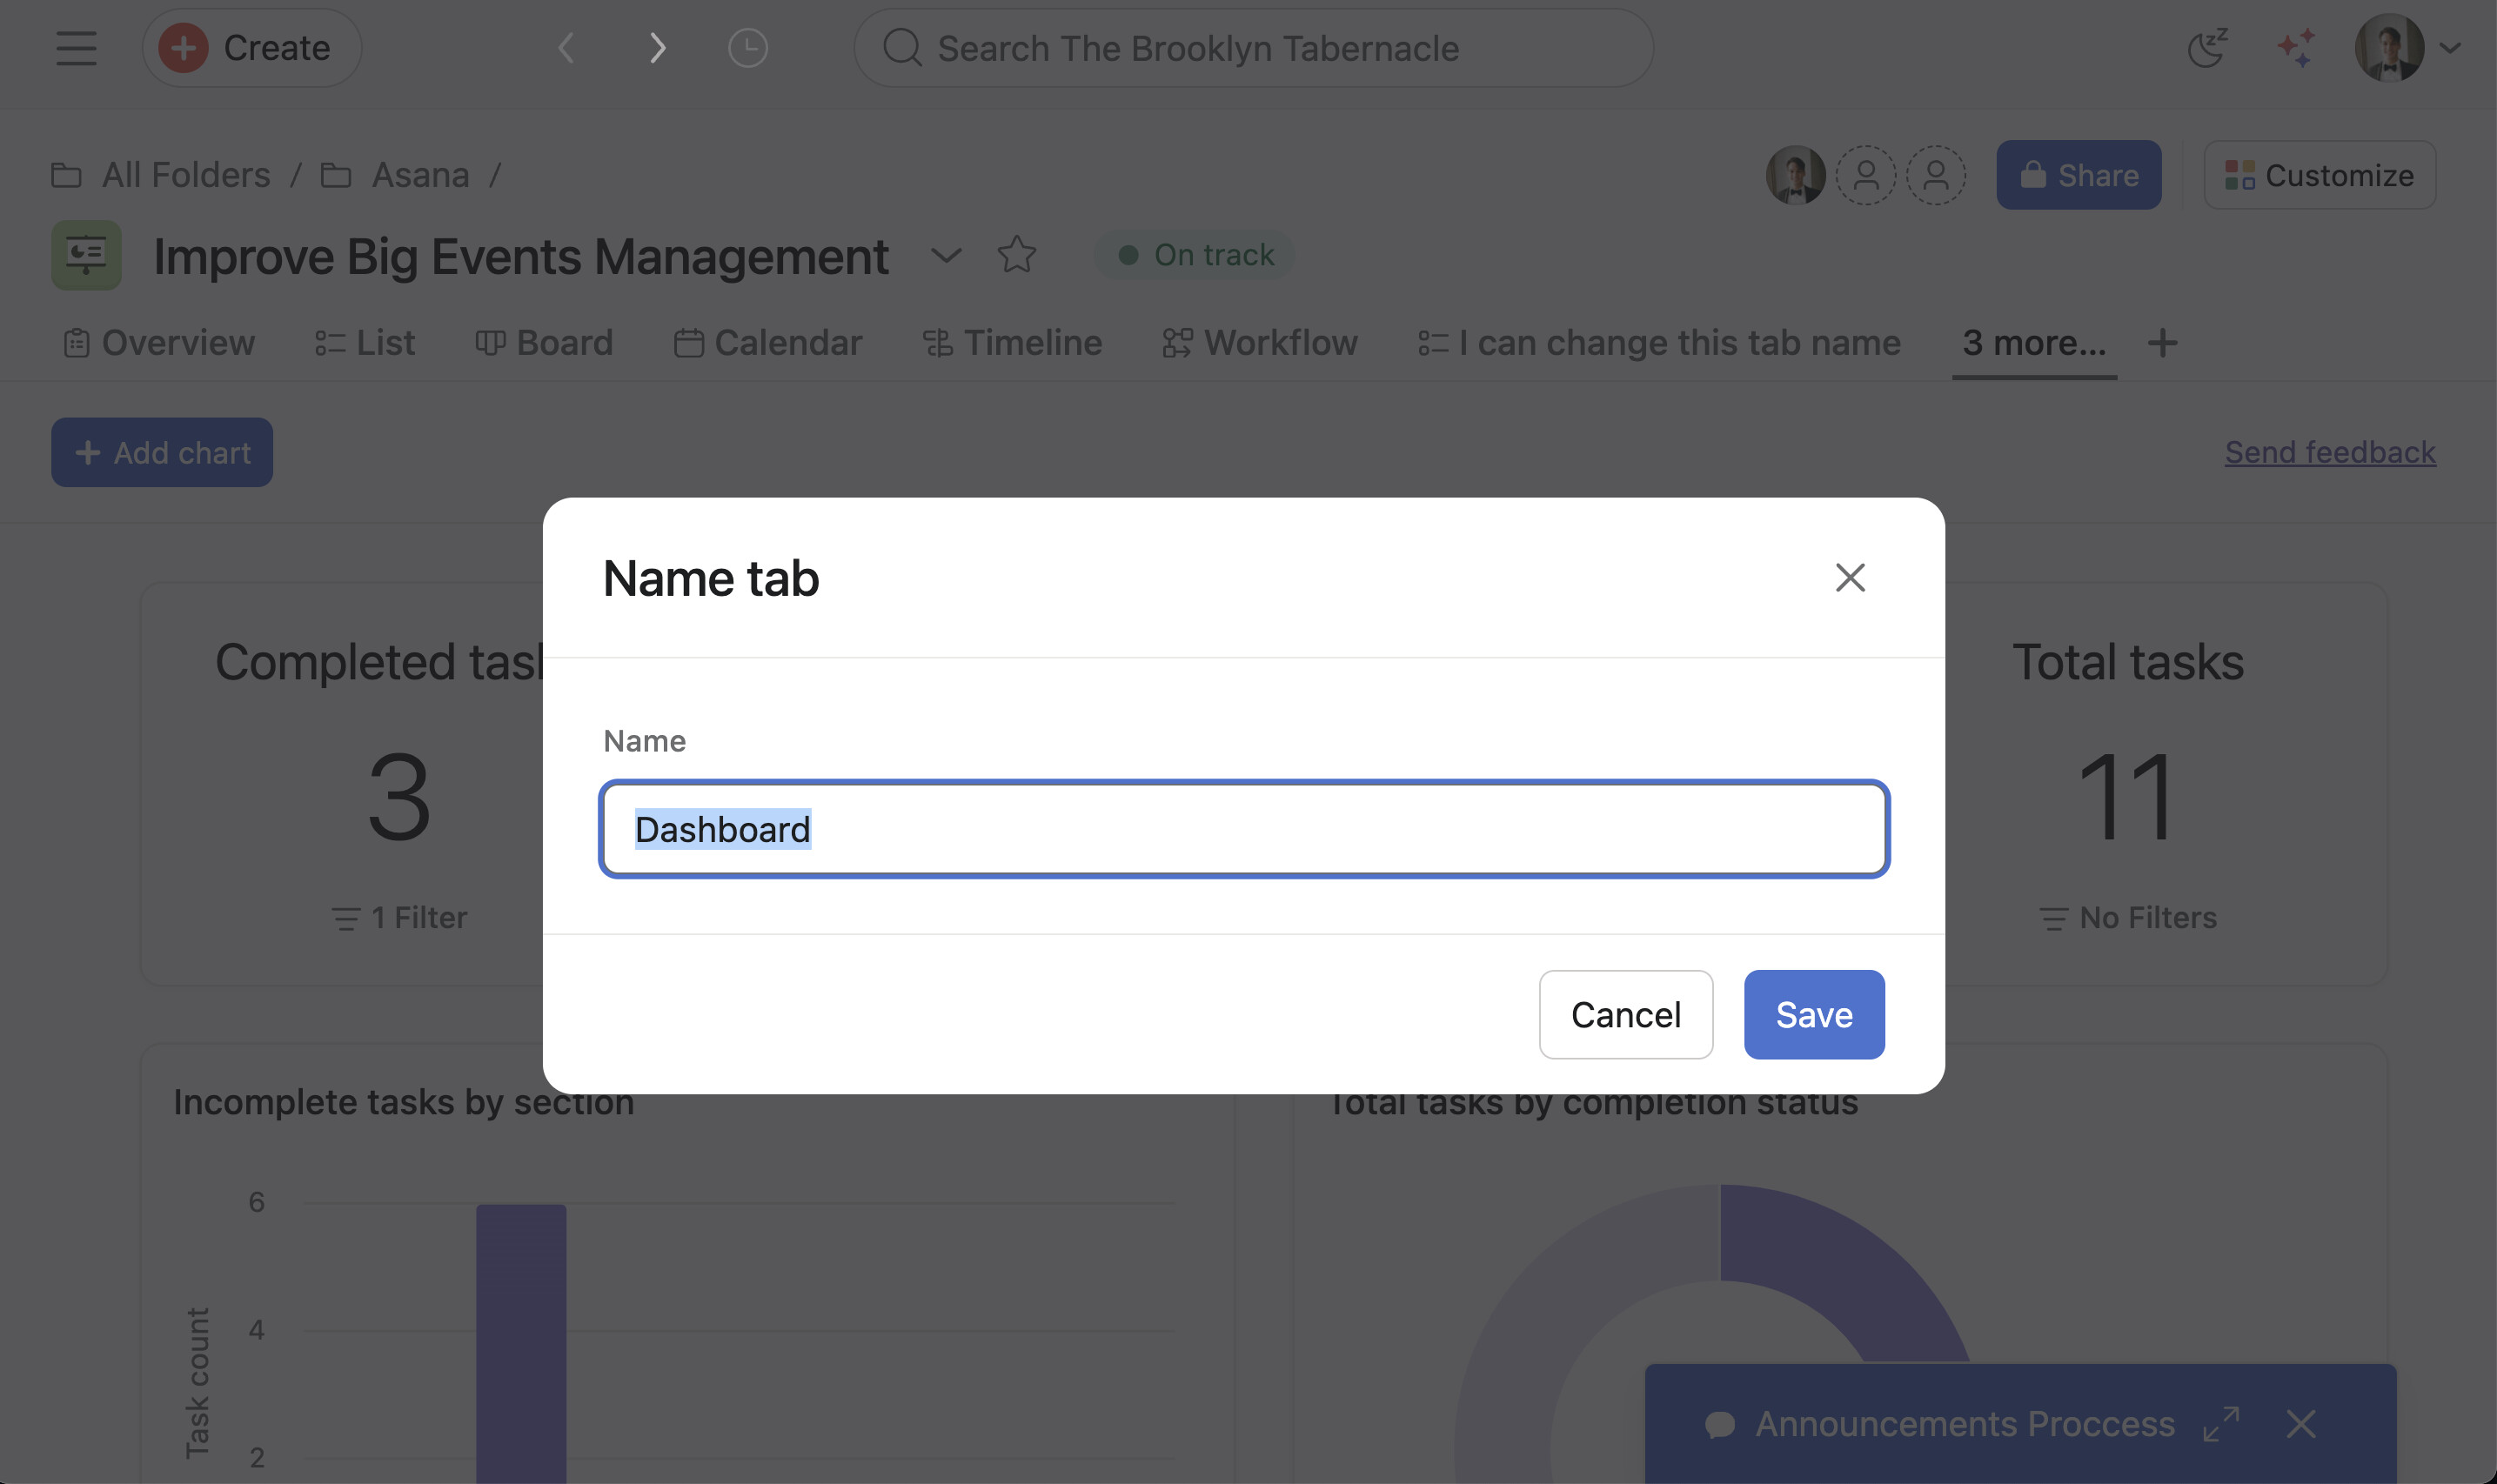Click Cancel in Name tab dialog

(1626, 1014)
